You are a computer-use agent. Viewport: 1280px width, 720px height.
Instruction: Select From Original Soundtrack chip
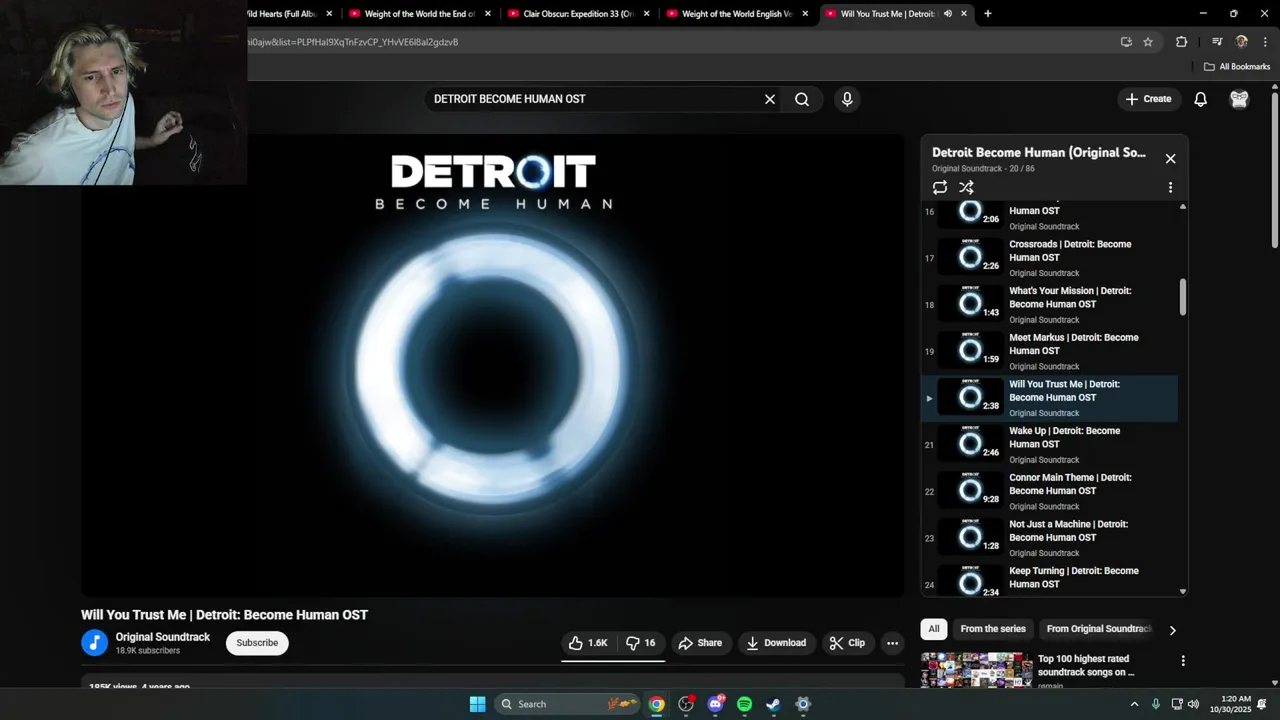(x=1099, y=629)
